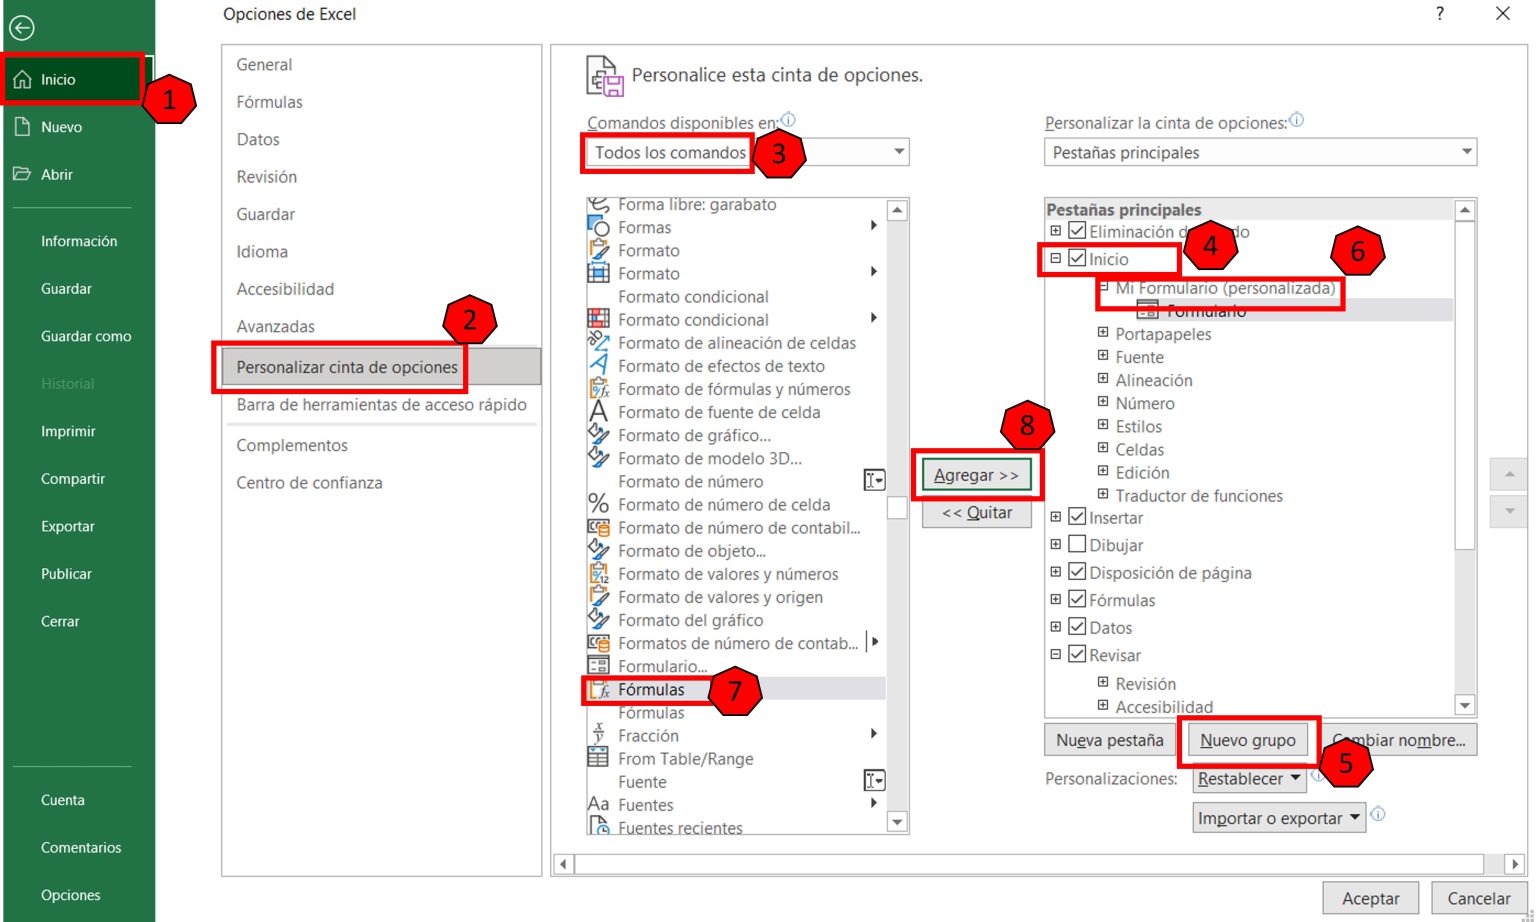Click the Formato de modelo 3D icon
The image size is (1536, 922).
[599, 458]
